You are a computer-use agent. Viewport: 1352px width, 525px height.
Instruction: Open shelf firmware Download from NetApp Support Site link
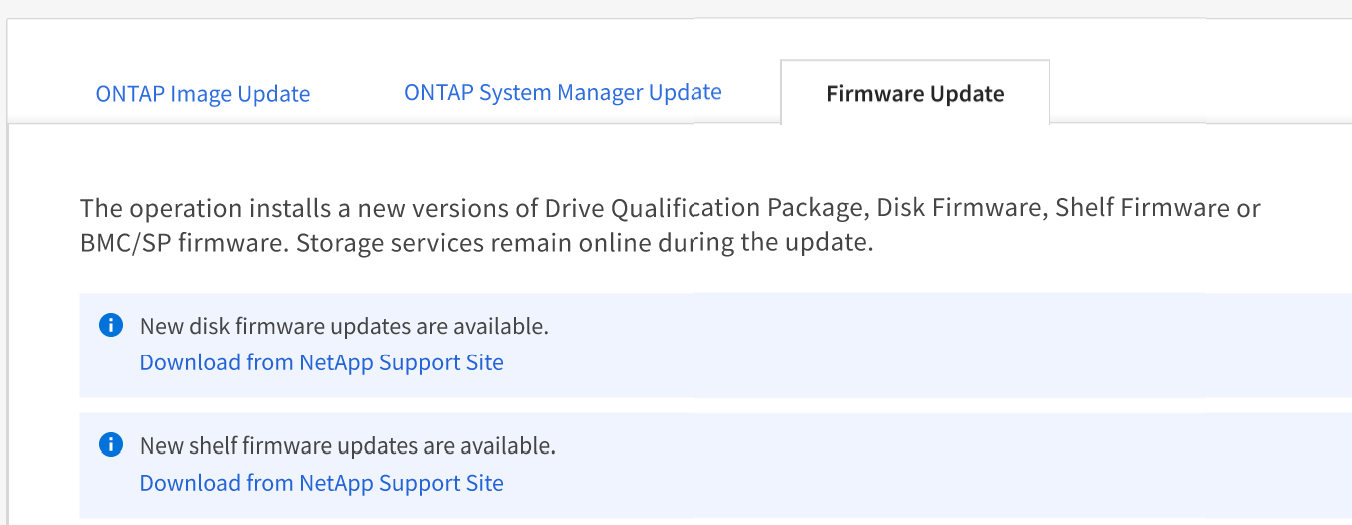[321, 483]
